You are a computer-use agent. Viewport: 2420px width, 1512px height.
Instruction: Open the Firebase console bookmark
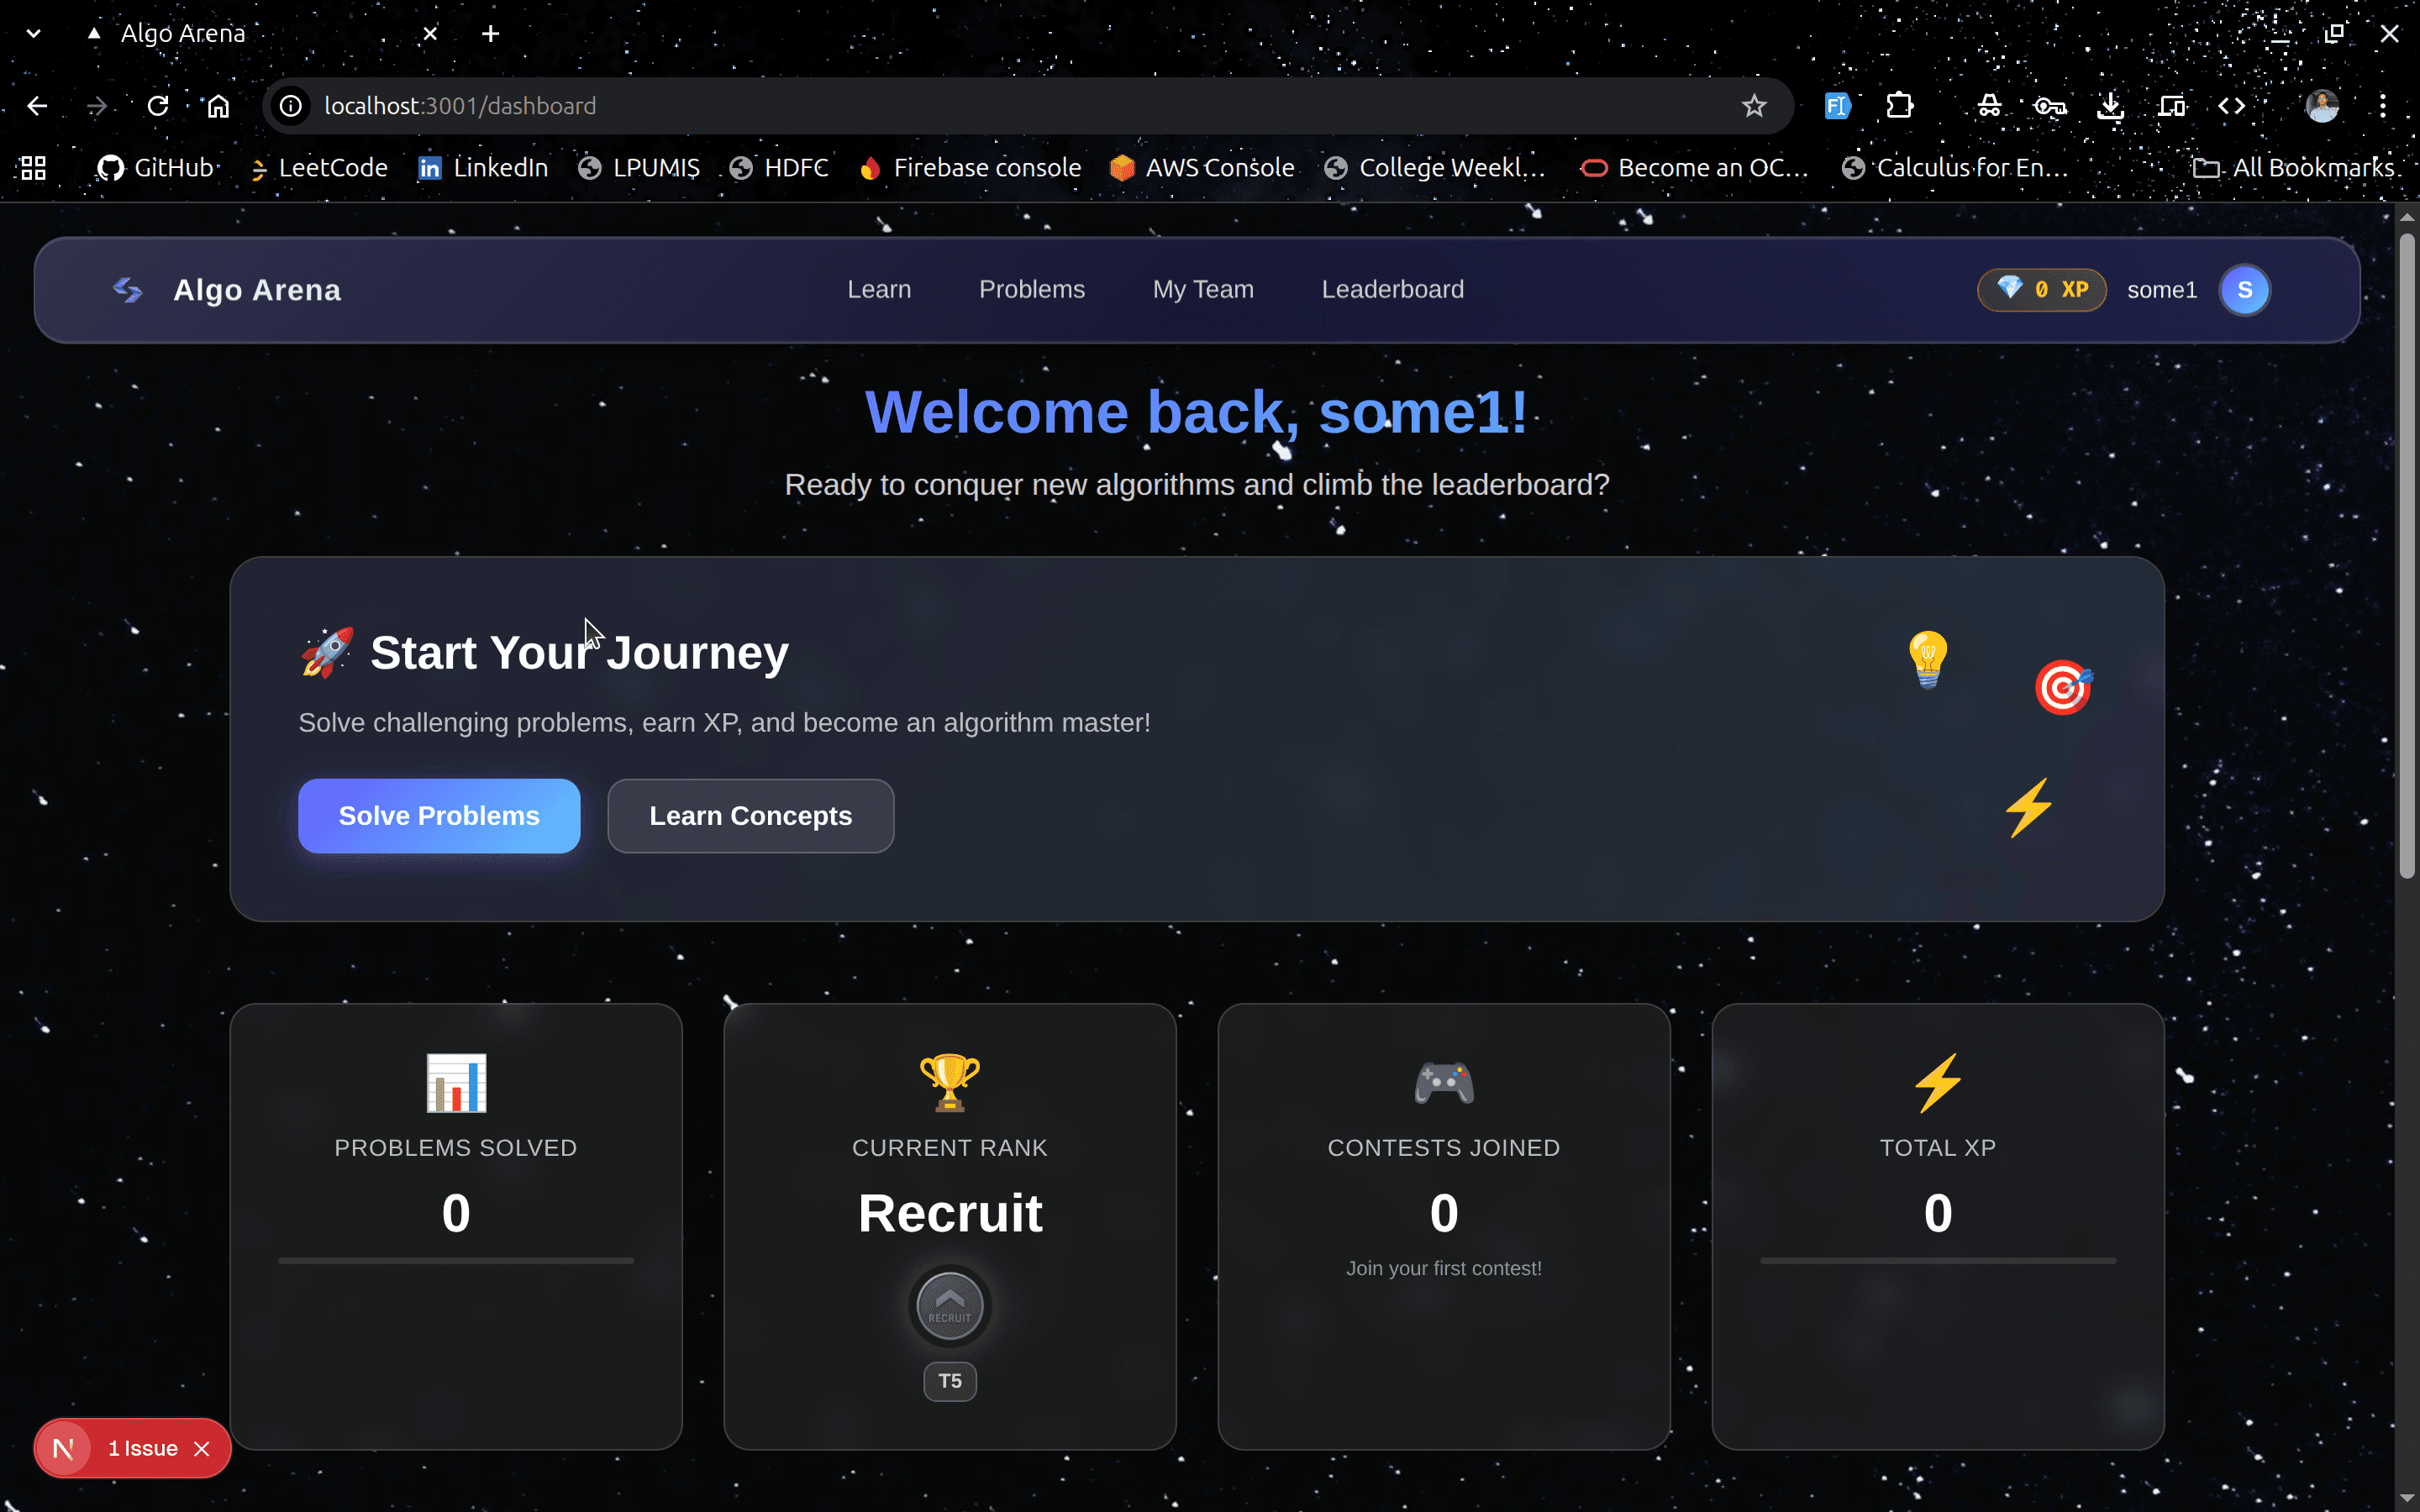pyautogui.click(x=969, y=167)
